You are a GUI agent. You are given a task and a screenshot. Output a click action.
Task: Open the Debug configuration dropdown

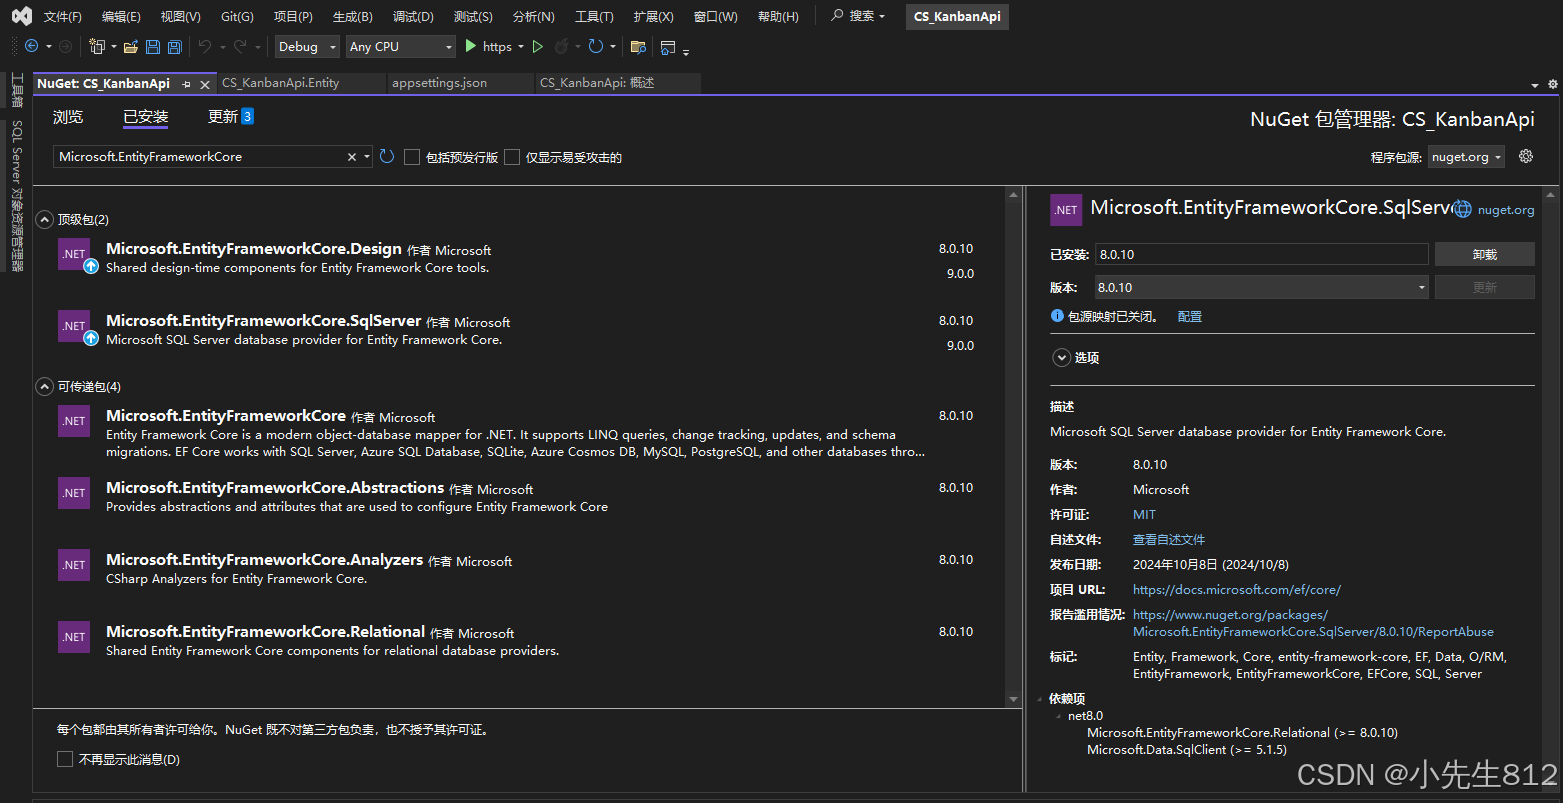click(x=307, y=46)
